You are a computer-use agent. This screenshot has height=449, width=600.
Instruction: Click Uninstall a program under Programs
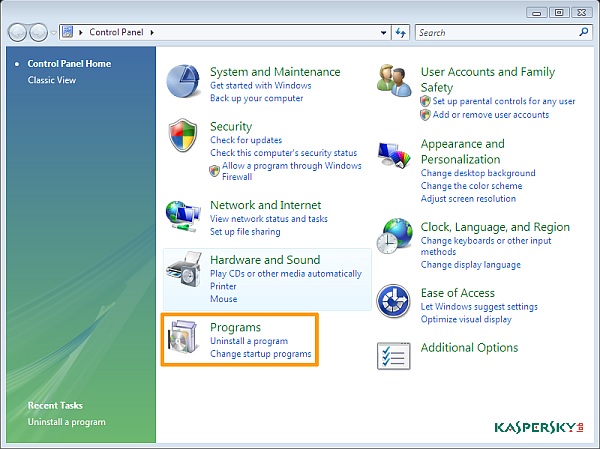(x=249, y=341)
